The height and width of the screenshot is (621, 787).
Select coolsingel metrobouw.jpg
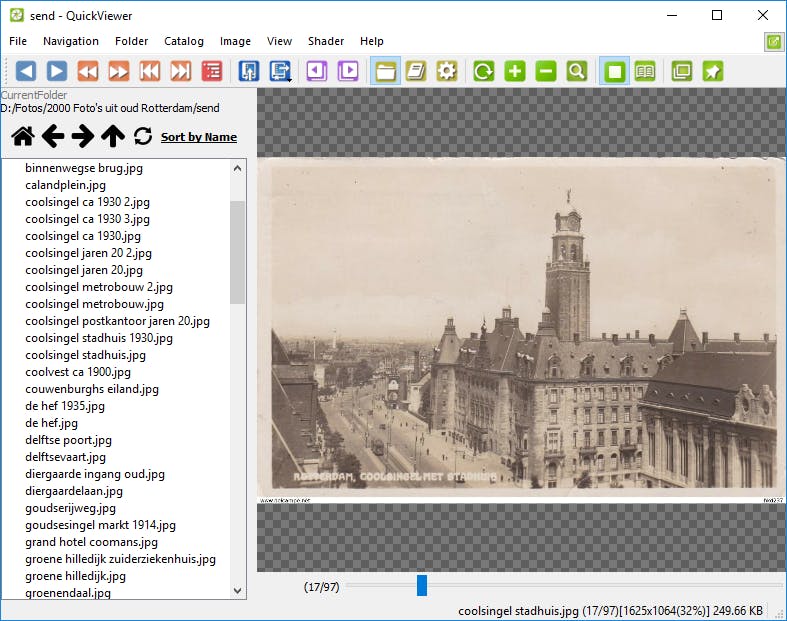click(94, 304)
